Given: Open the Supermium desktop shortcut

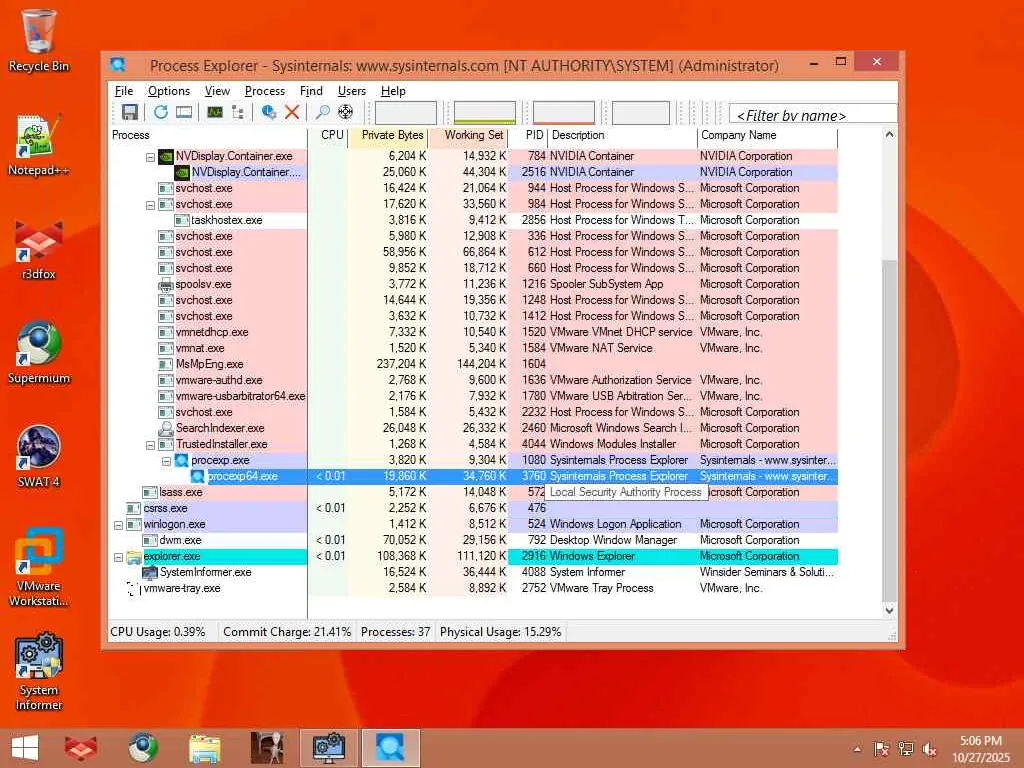Looking at the screenshot, I should click(39, 353).
